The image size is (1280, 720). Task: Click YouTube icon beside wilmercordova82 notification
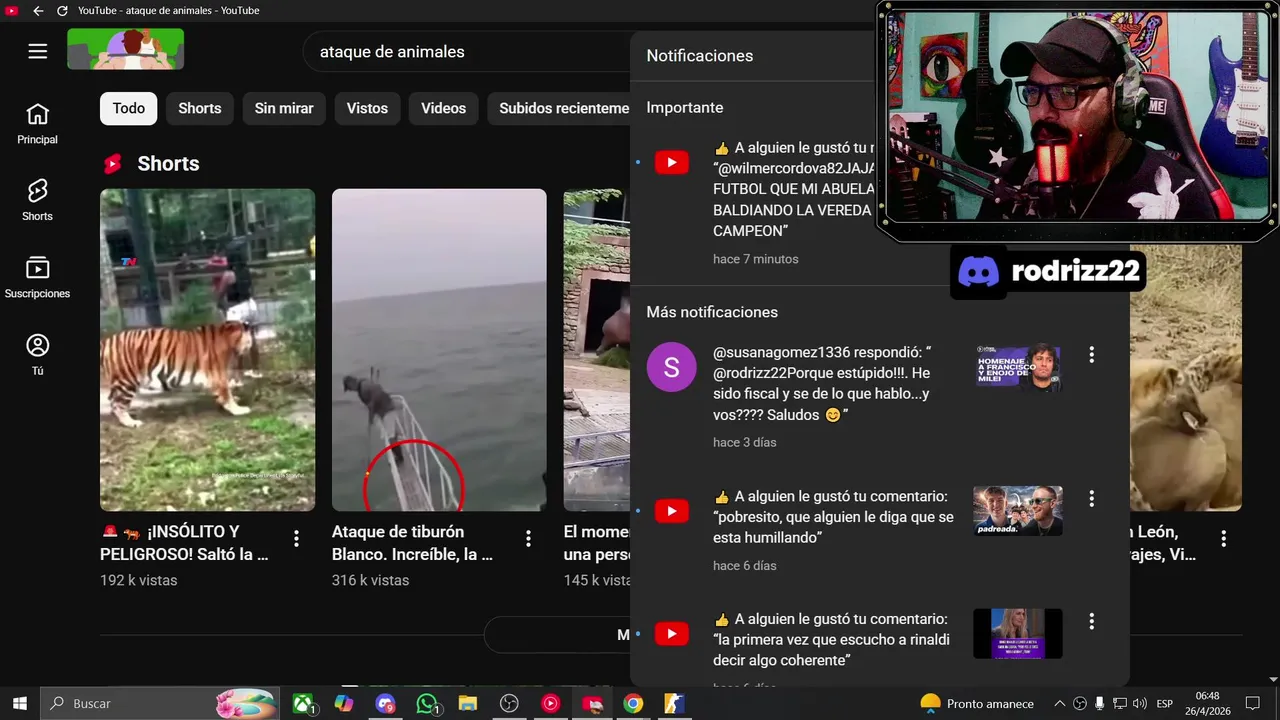[671, 162]
